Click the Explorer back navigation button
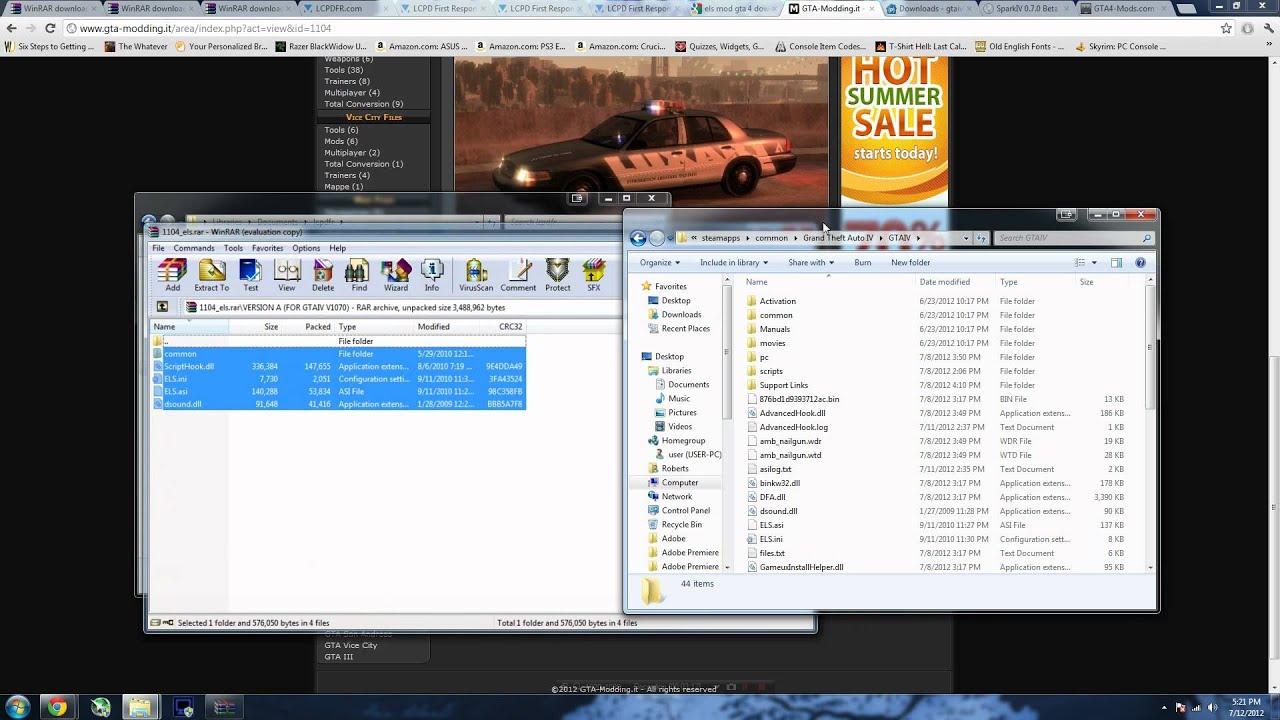The image size is (1280, 720). (638, 238)
